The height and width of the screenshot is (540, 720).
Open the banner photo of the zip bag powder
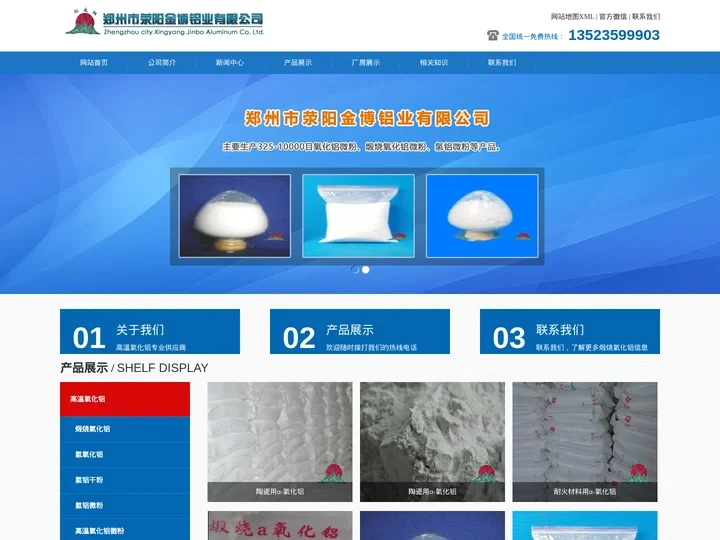click(x=358, y=216)
